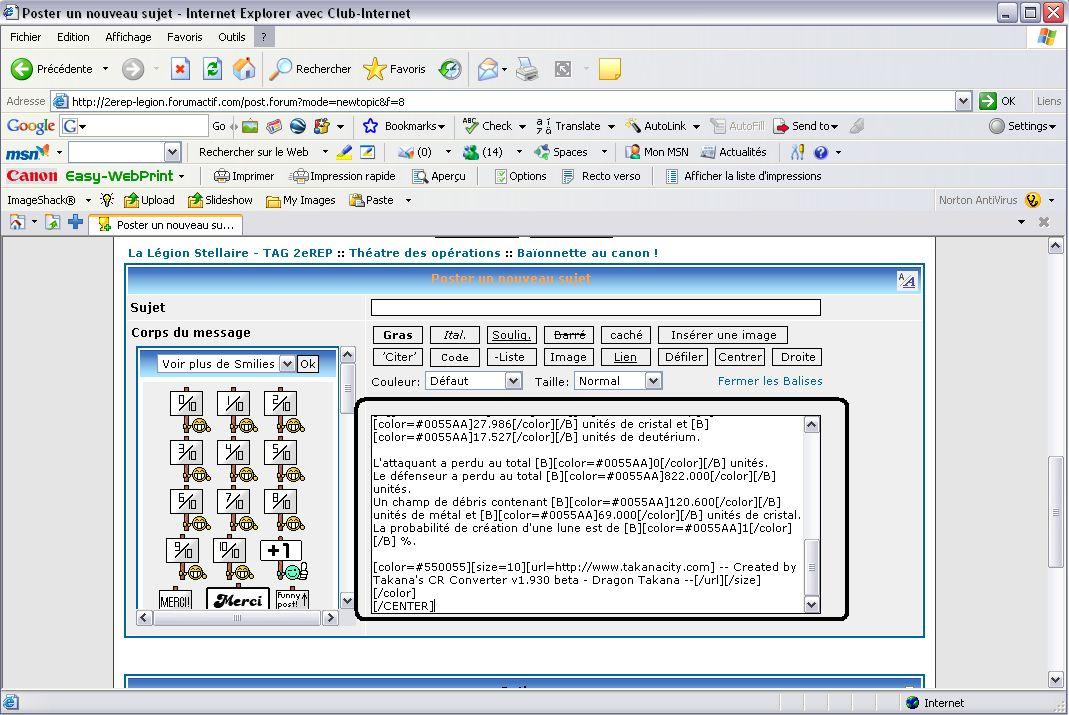The image size is (1069, 715).
Task: Click the IE Home icon
Action: (x=244, y=69)
